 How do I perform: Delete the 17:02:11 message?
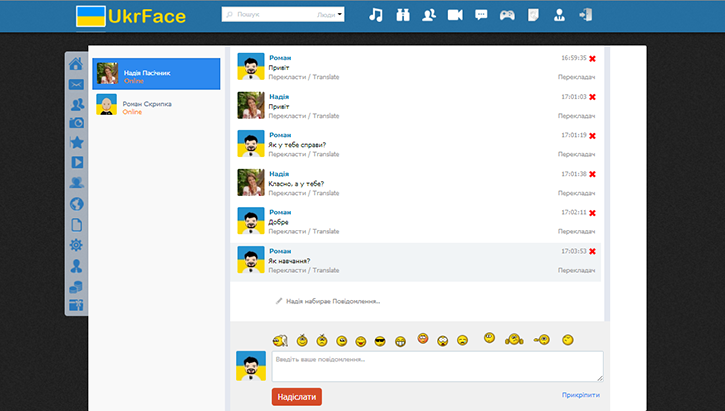(x=592, y=213)
